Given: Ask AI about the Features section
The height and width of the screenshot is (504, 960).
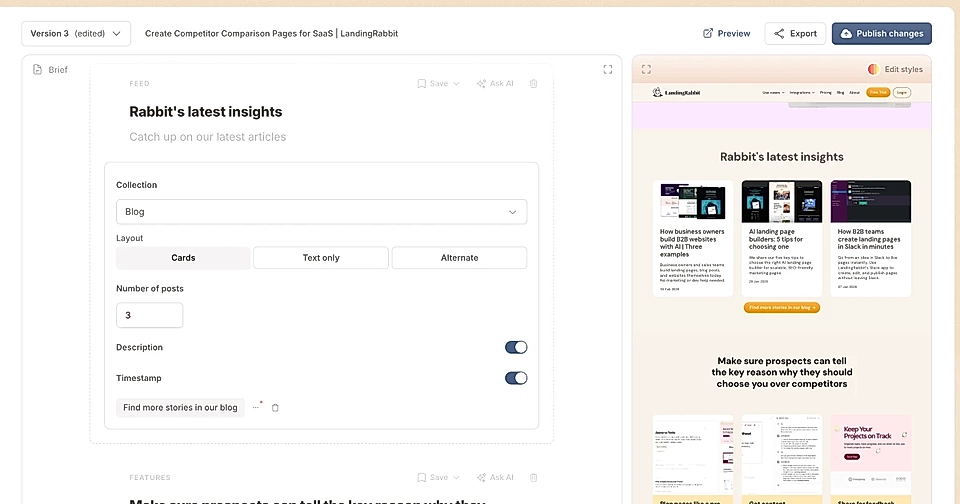Looking at the screenshot, I should click(495, 478).
